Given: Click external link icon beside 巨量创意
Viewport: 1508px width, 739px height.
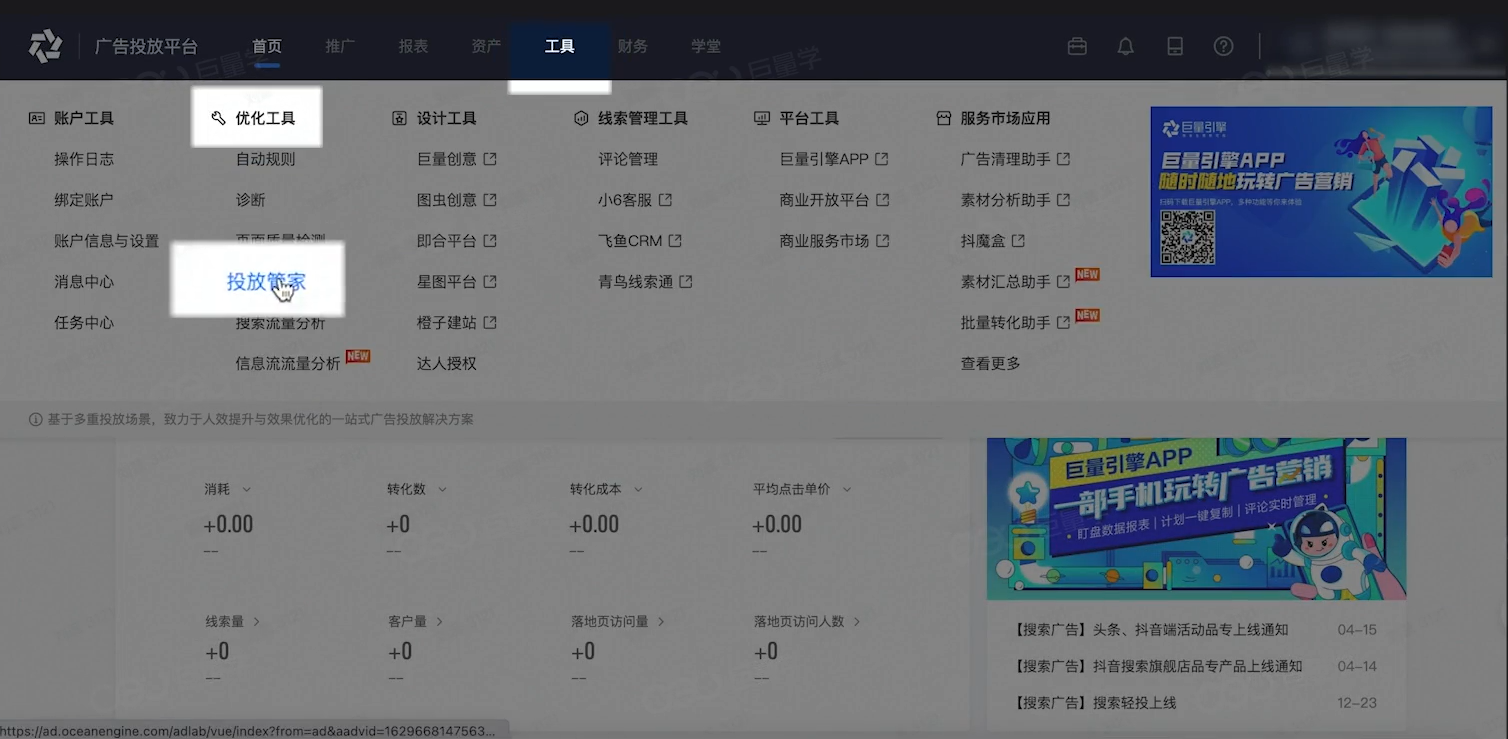Looking at the screenshot, I should click(490, 159).
